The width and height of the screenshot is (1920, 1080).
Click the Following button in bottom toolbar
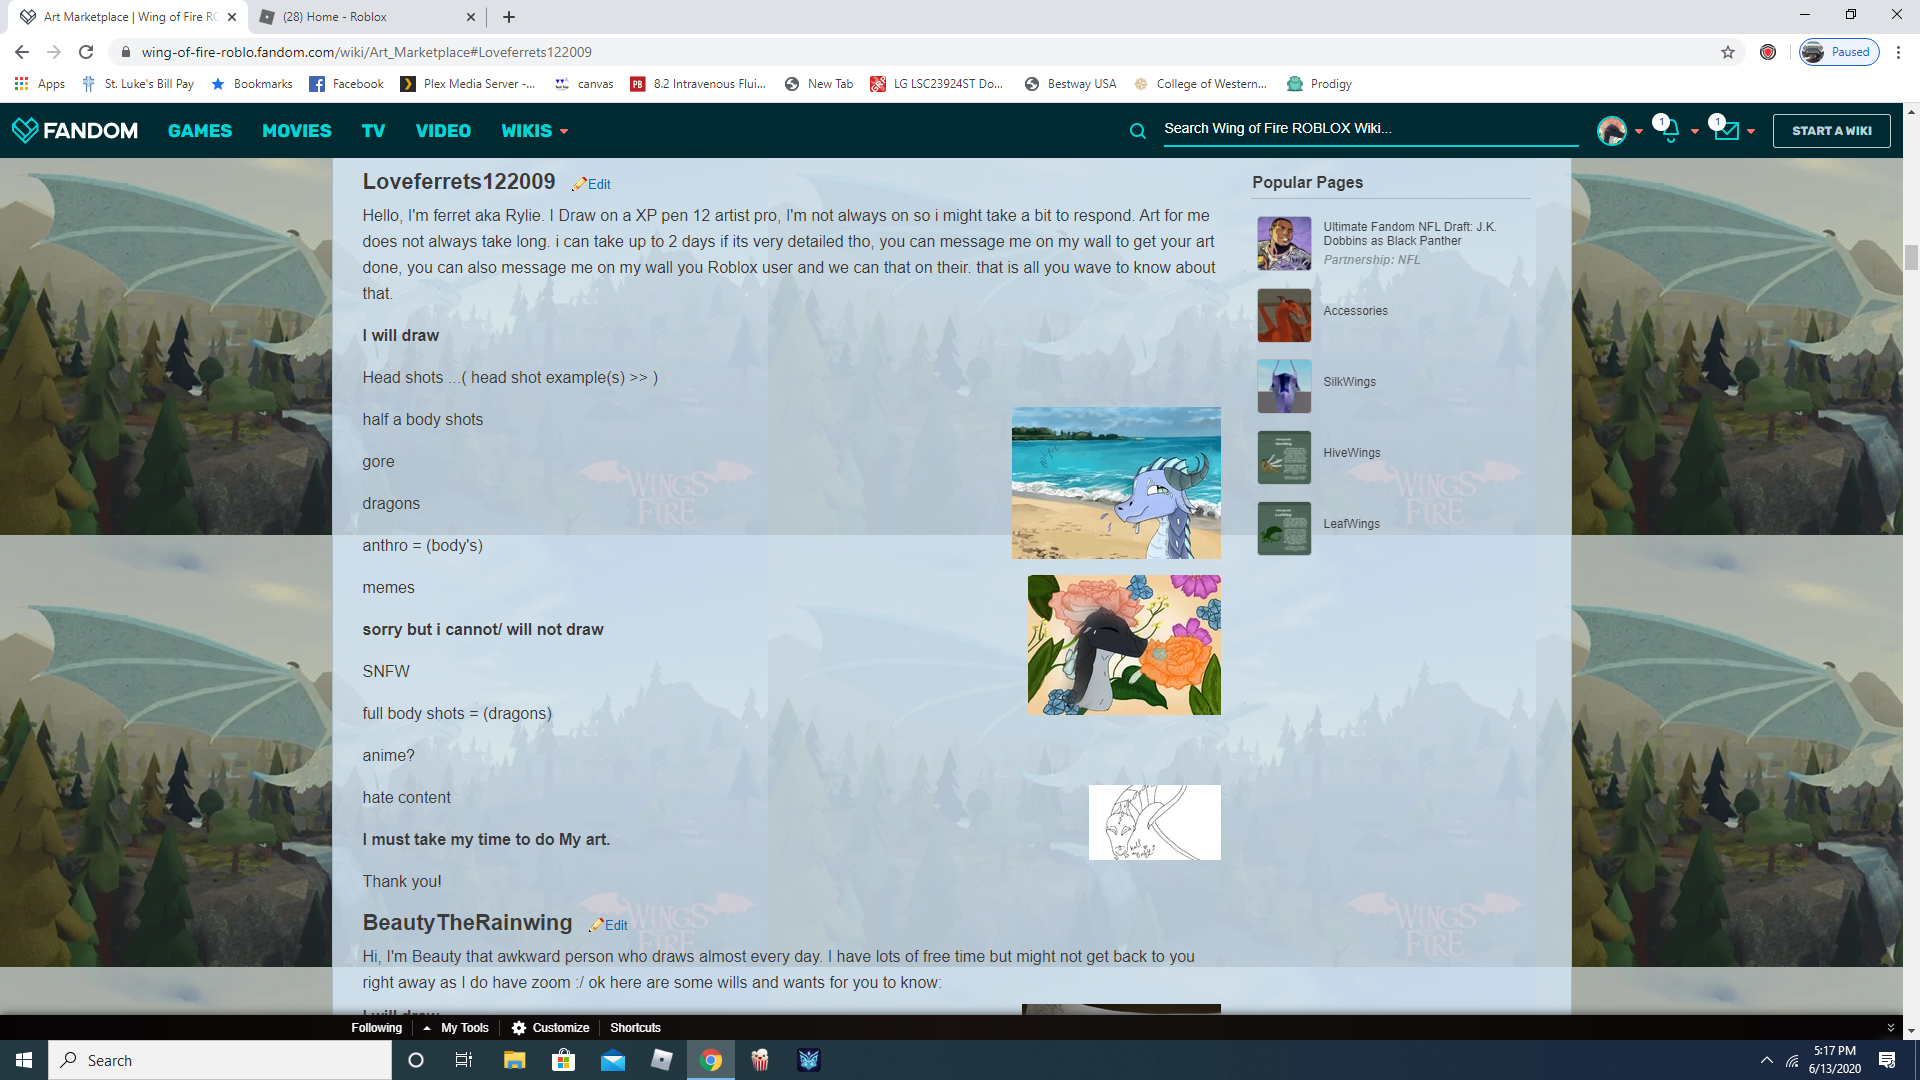click(x=376, y=1027)
